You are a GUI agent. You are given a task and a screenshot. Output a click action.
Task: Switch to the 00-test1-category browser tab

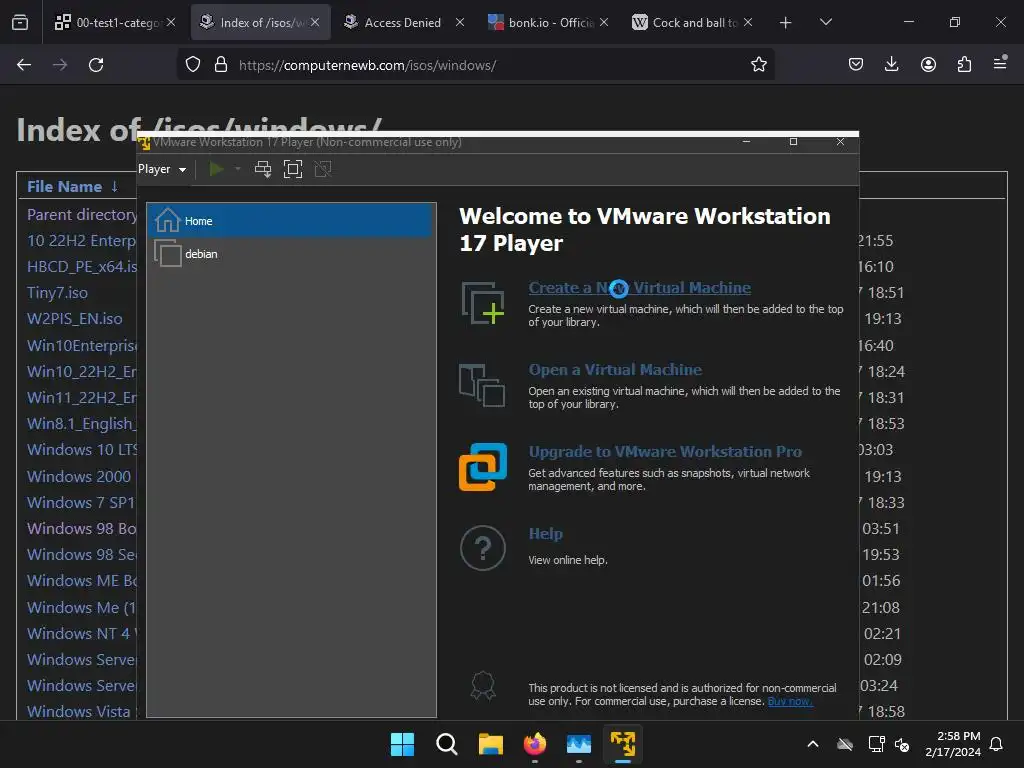116,22
